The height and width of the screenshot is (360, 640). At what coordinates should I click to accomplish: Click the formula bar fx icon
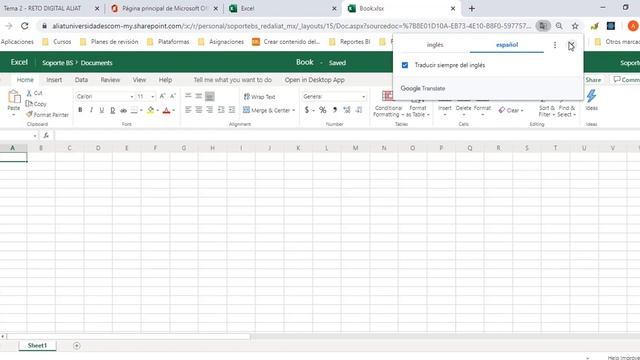(x=46, y=135)
